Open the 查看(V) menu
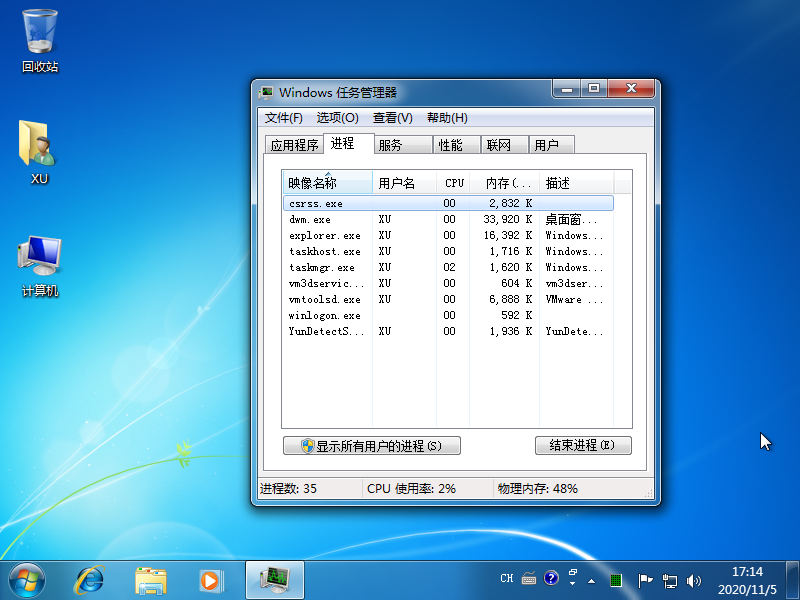 (392, 118)
